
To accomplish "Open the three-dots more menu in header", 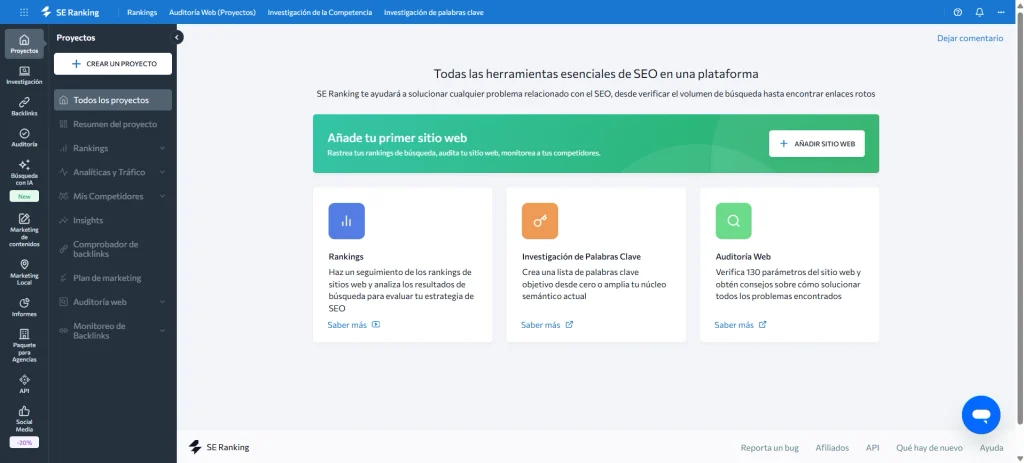I will (1001, 12).
